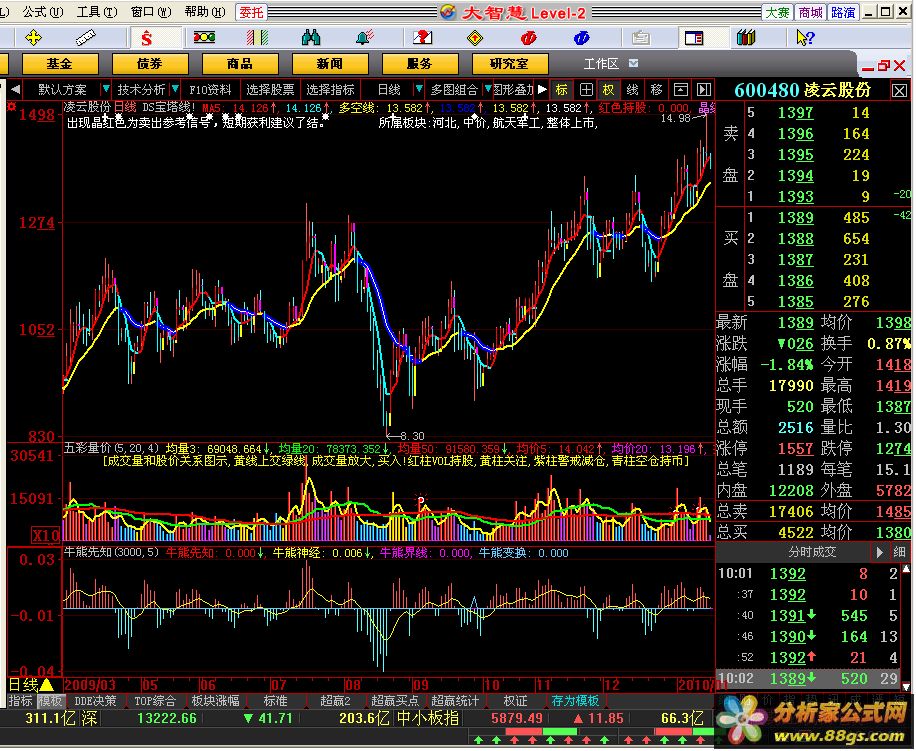Image resolution: width=916 pixels, height=751 pixels.
Task: Click the 债券 yellow button
Action: pyautogui.click(x=150, y=64)
